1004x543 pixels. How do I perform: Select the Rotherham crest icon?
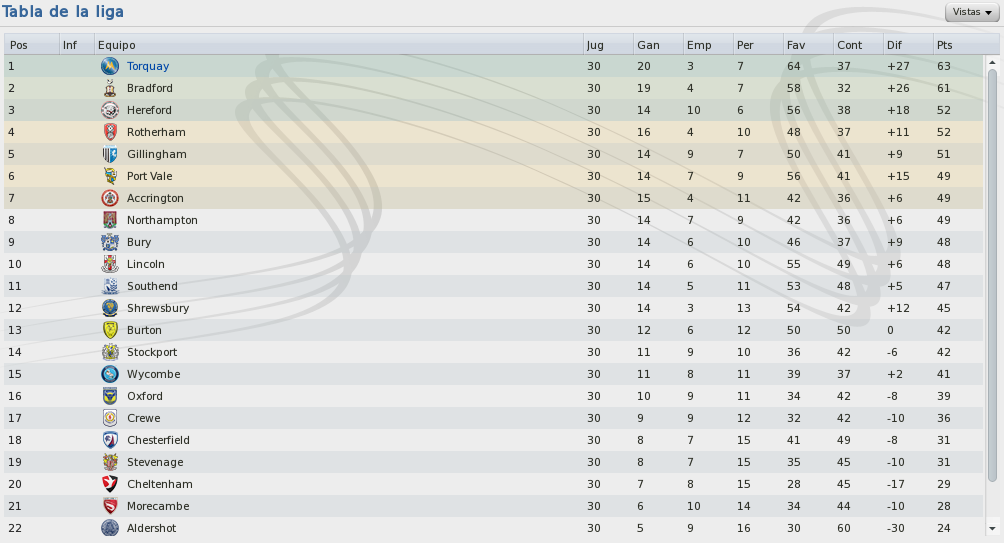[110, 132]
